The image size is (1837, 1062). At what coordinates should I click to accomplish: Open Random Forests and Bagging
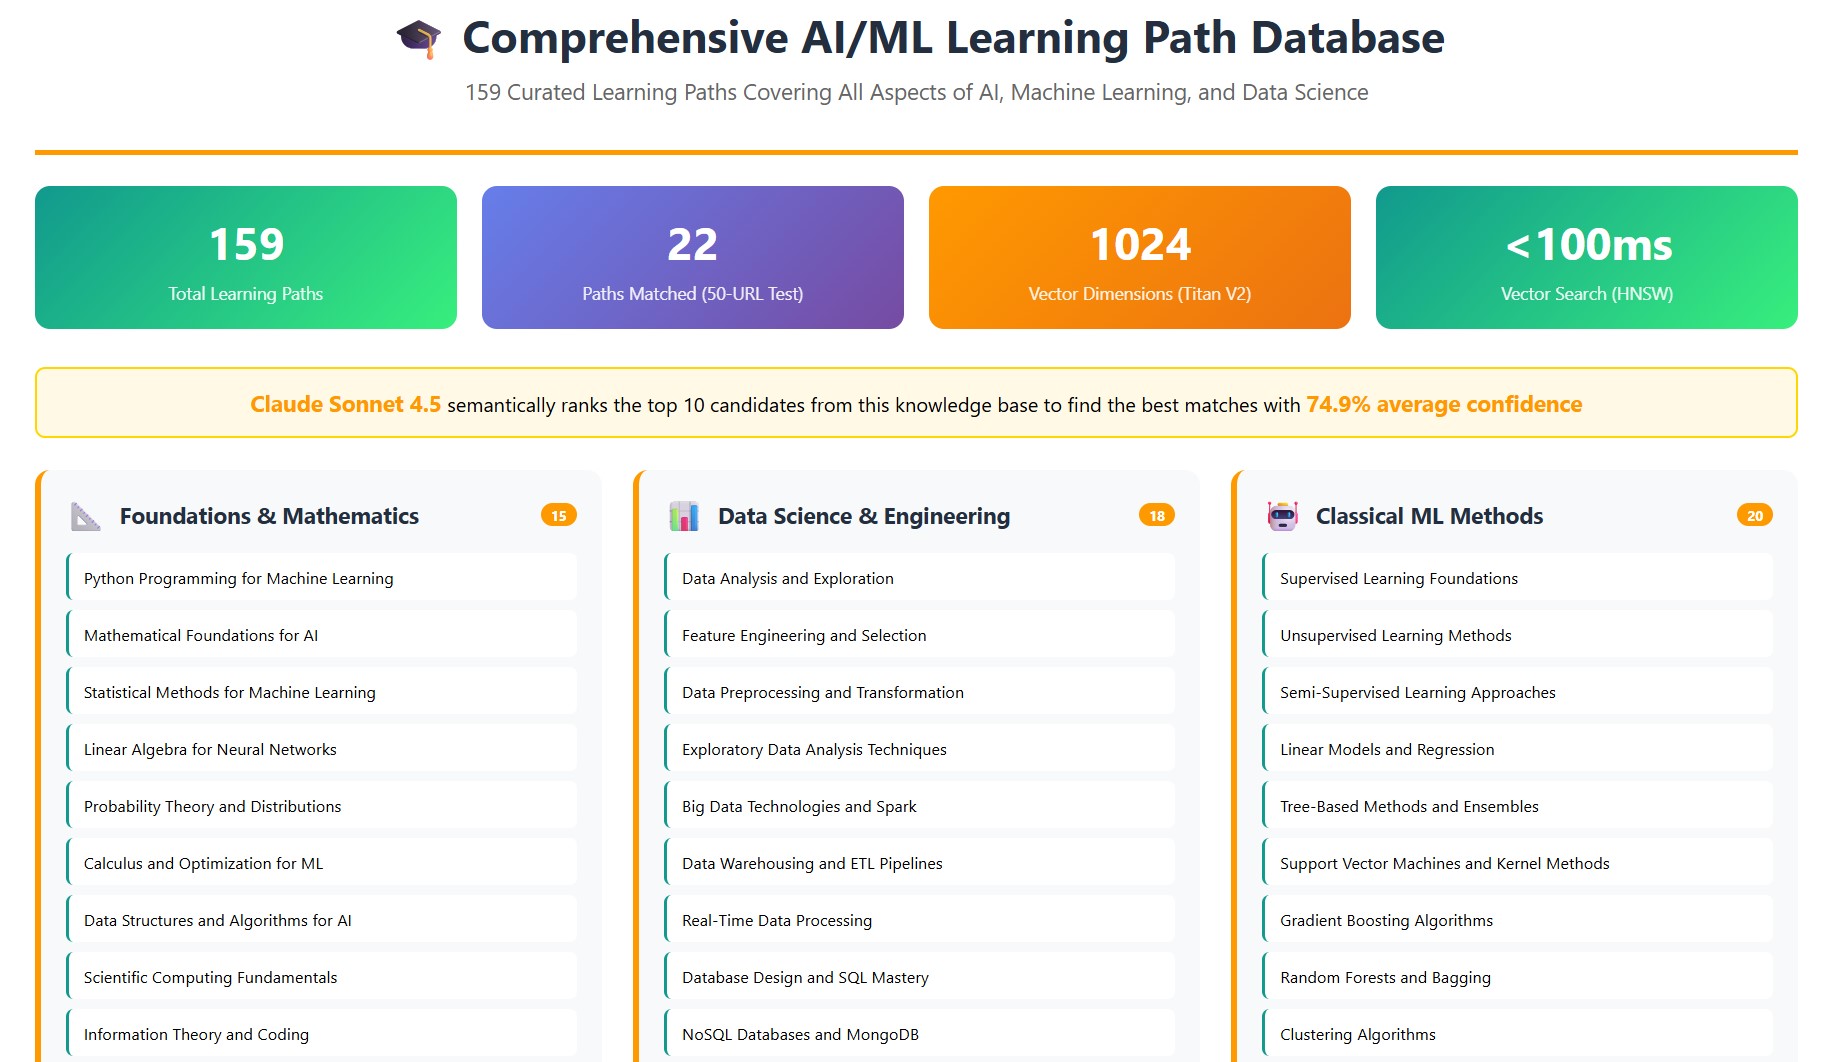click(1518, 977)
